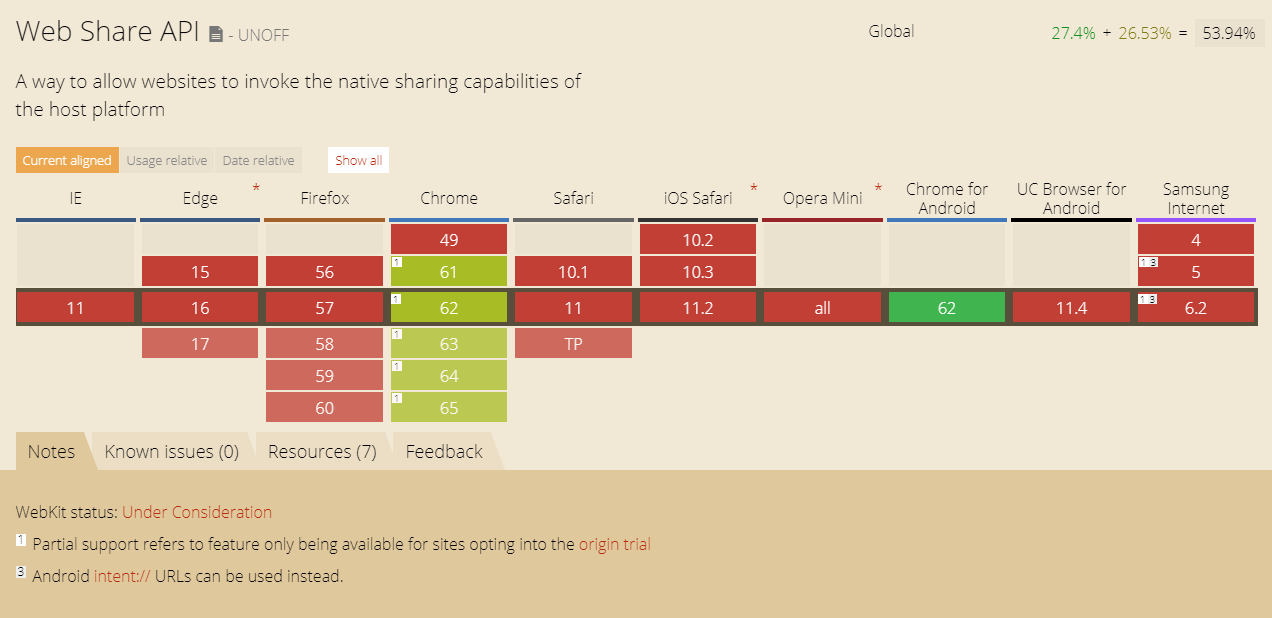Select the Current aligned view option
Screen dimensions: 1272x618
click(66, 160)
